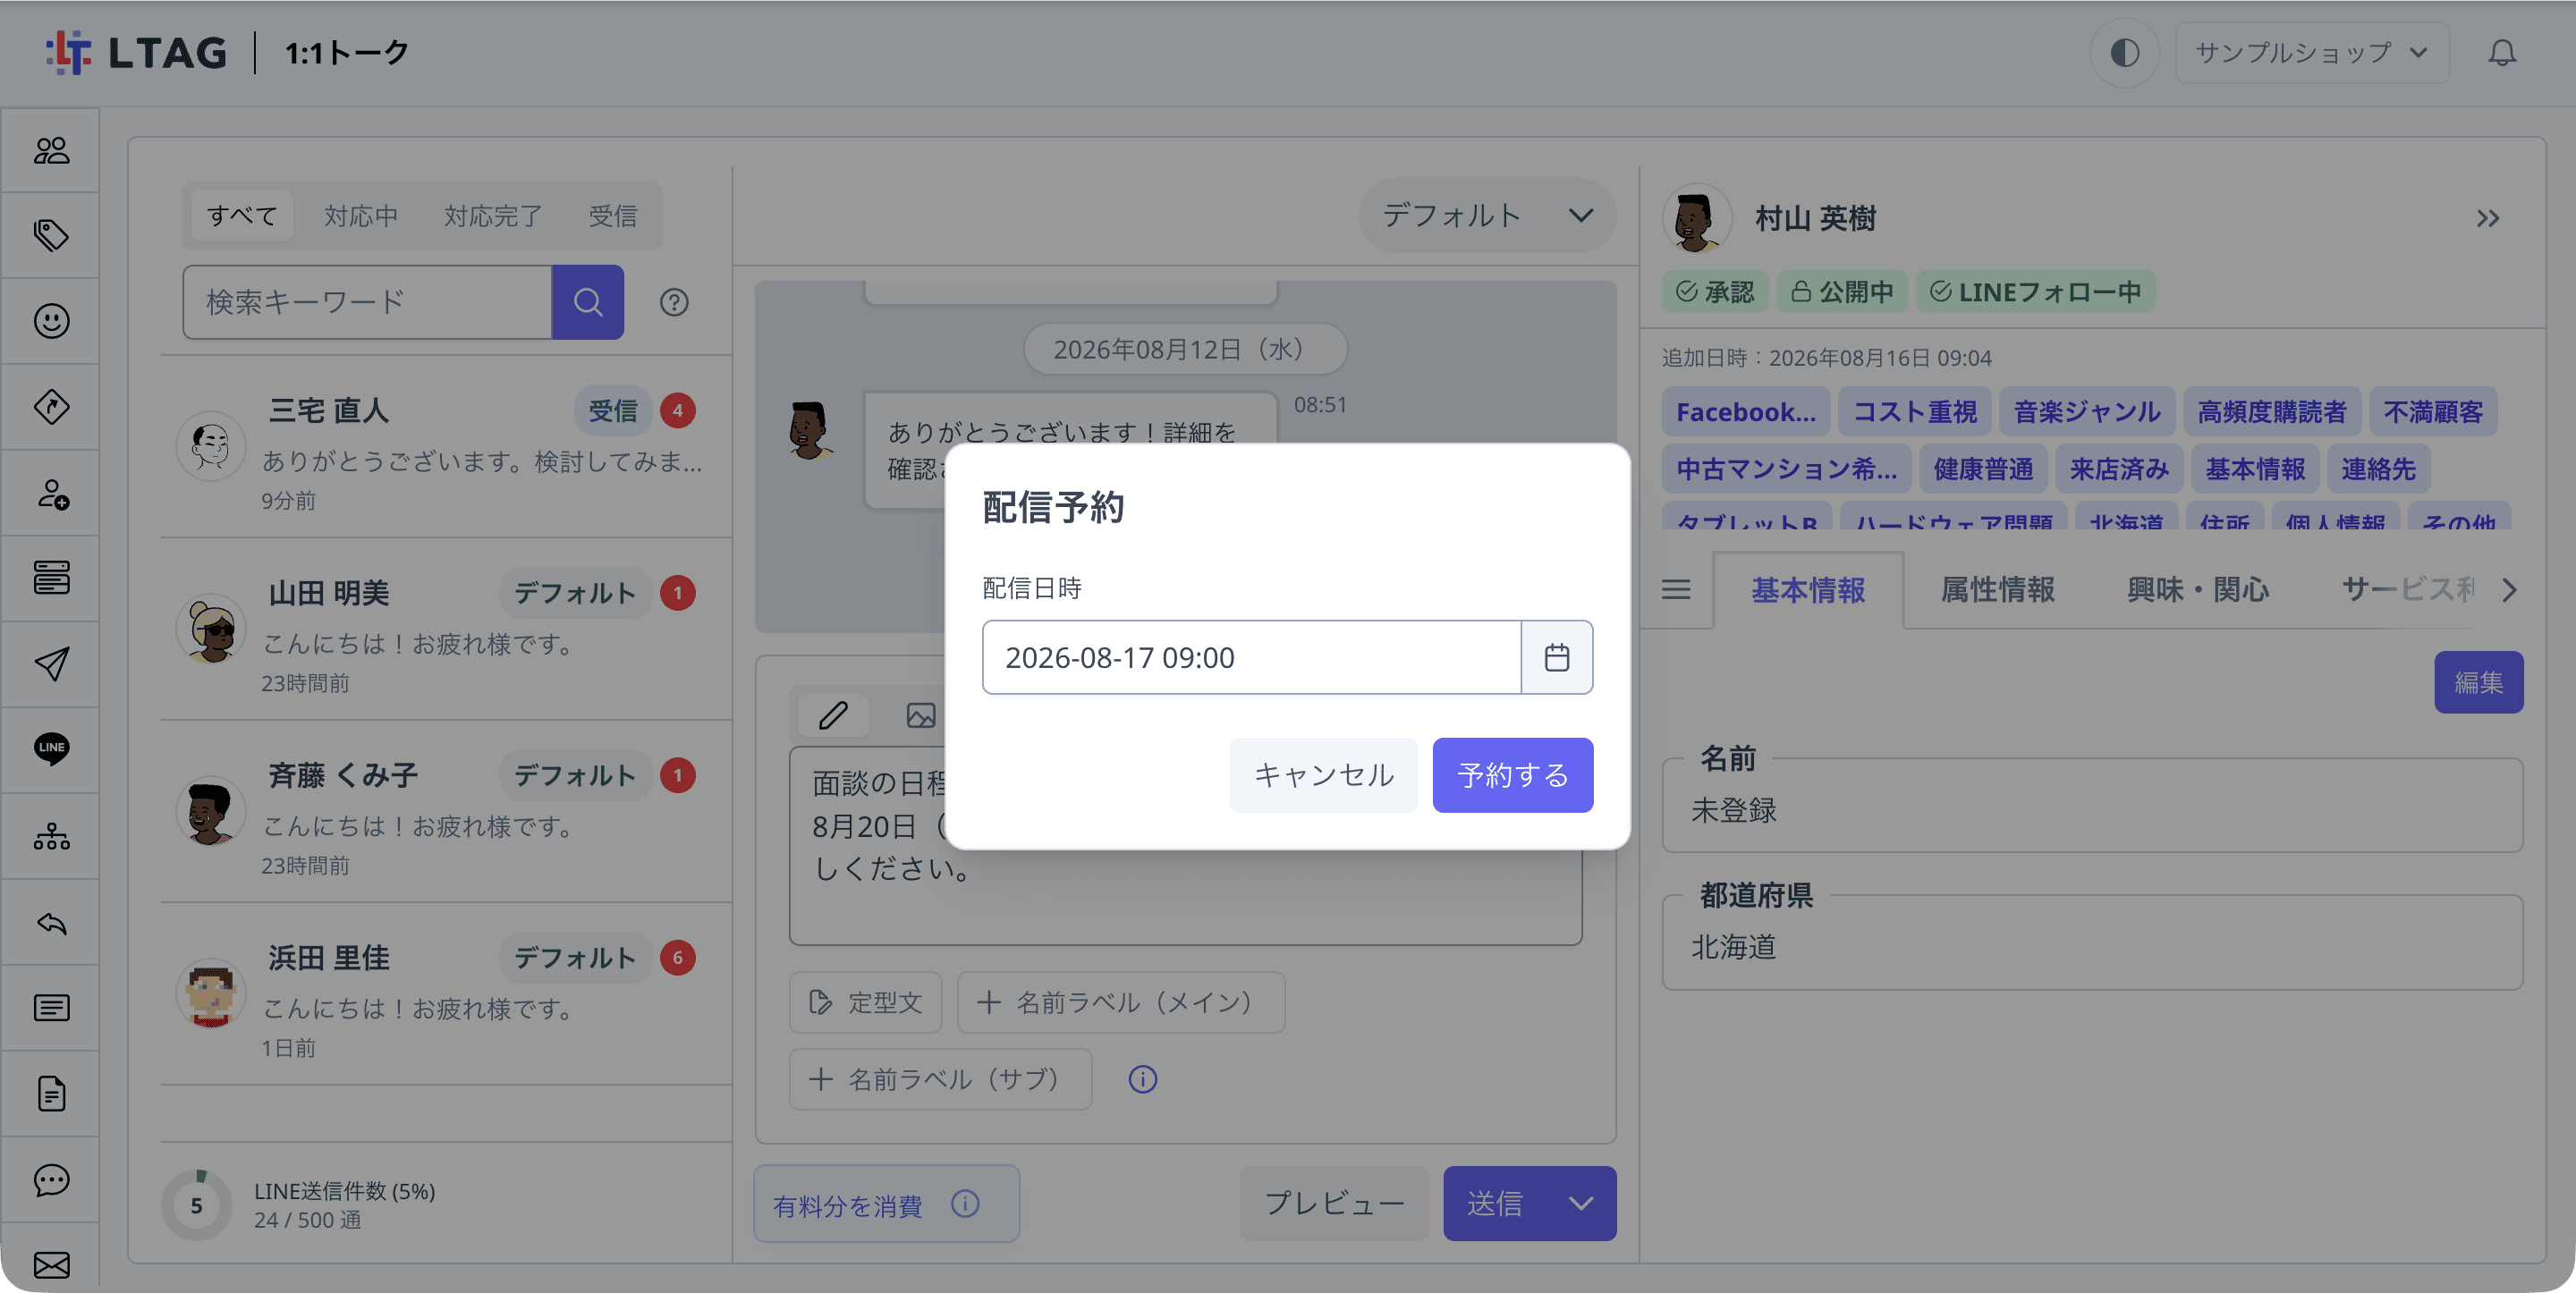This screenshot has width=2576, height=1293.
Task: Open the LINE bubble sidebar icon
Action: tap(51, 749)
